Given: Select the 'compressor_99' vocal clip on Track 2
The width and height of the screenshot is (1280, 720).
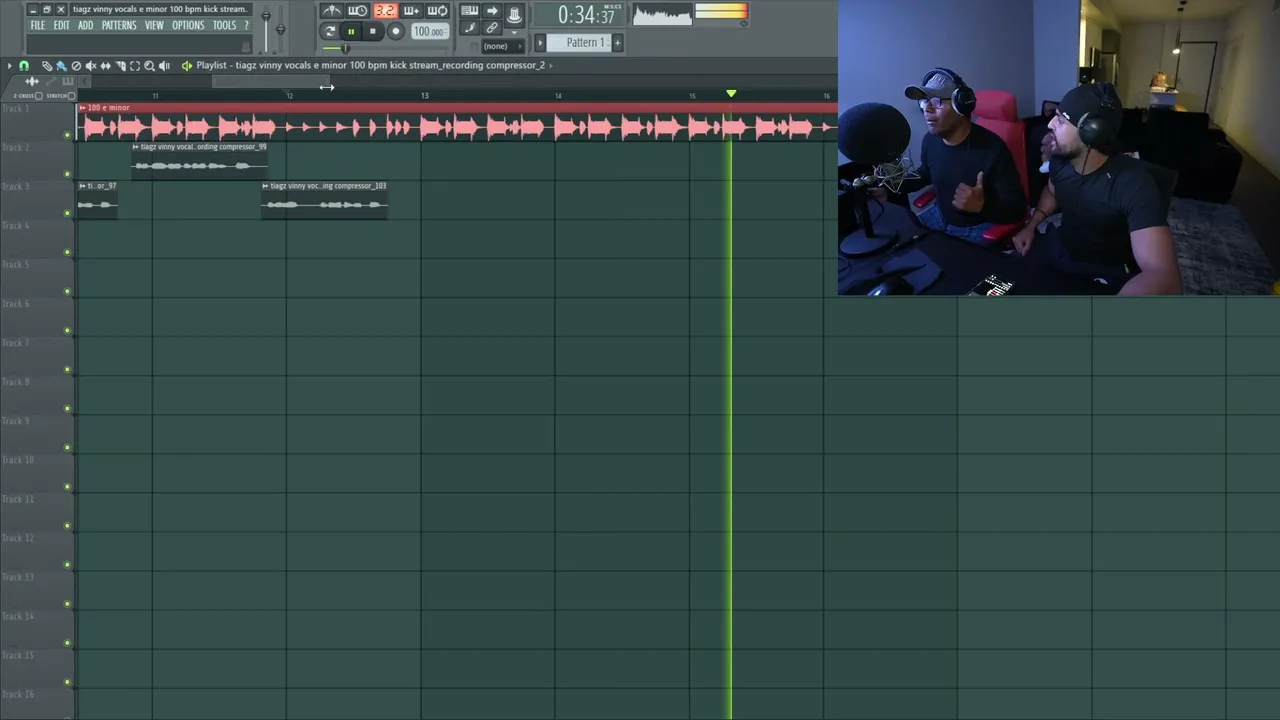Looking at the screenshot, I should (200, 161).
